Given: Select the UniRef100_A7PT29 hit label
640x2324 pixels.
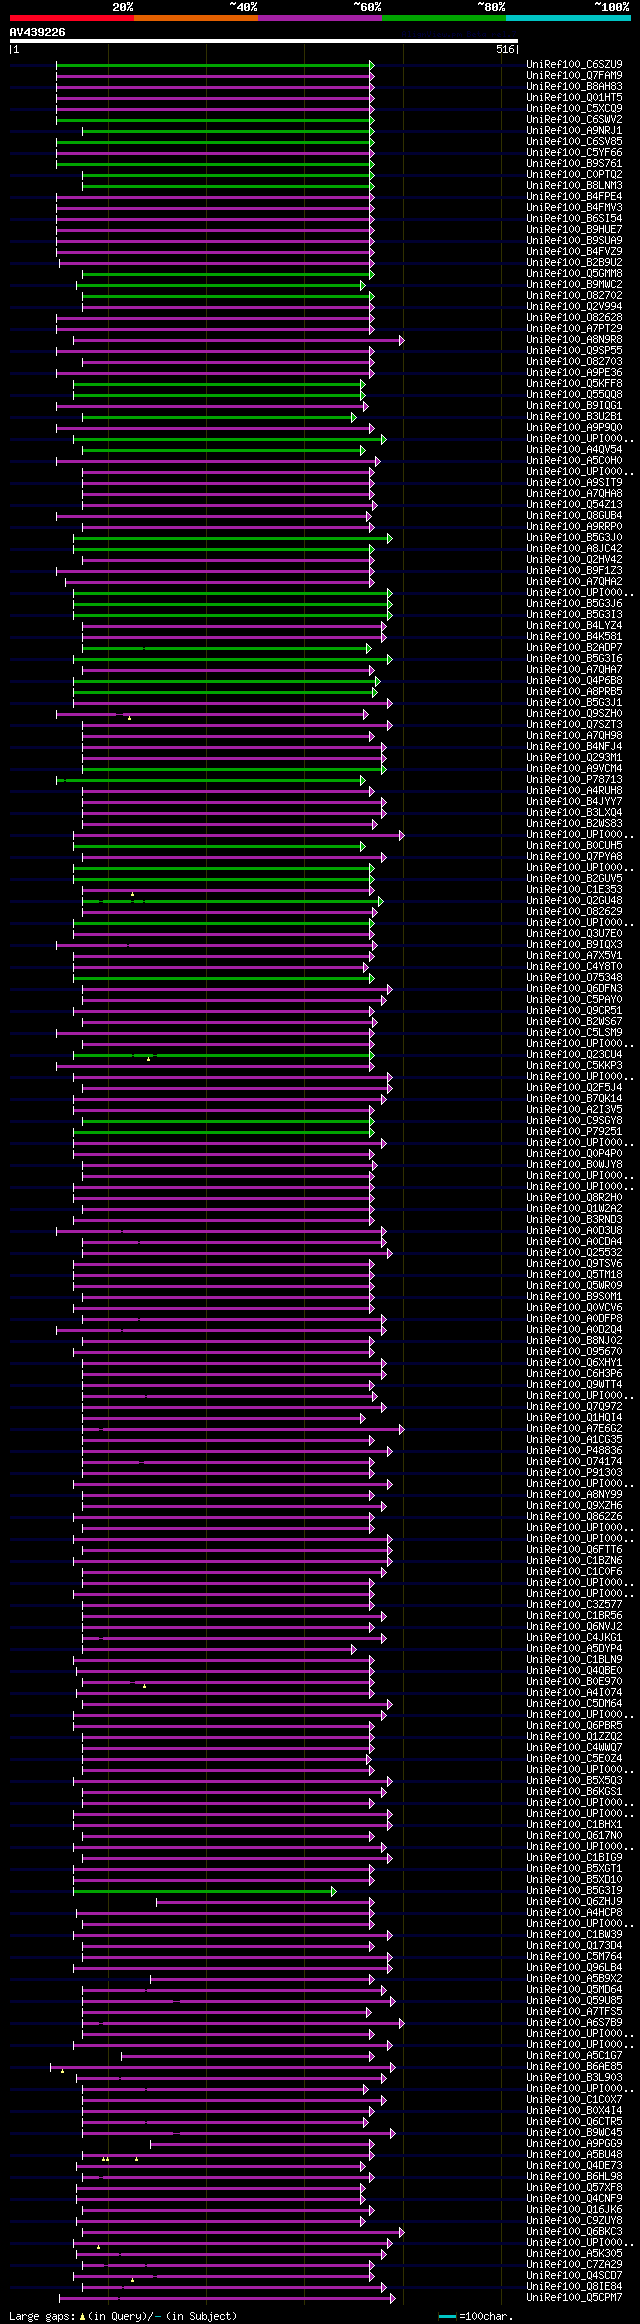Looking at the screenshot, I should click(574, 329).
